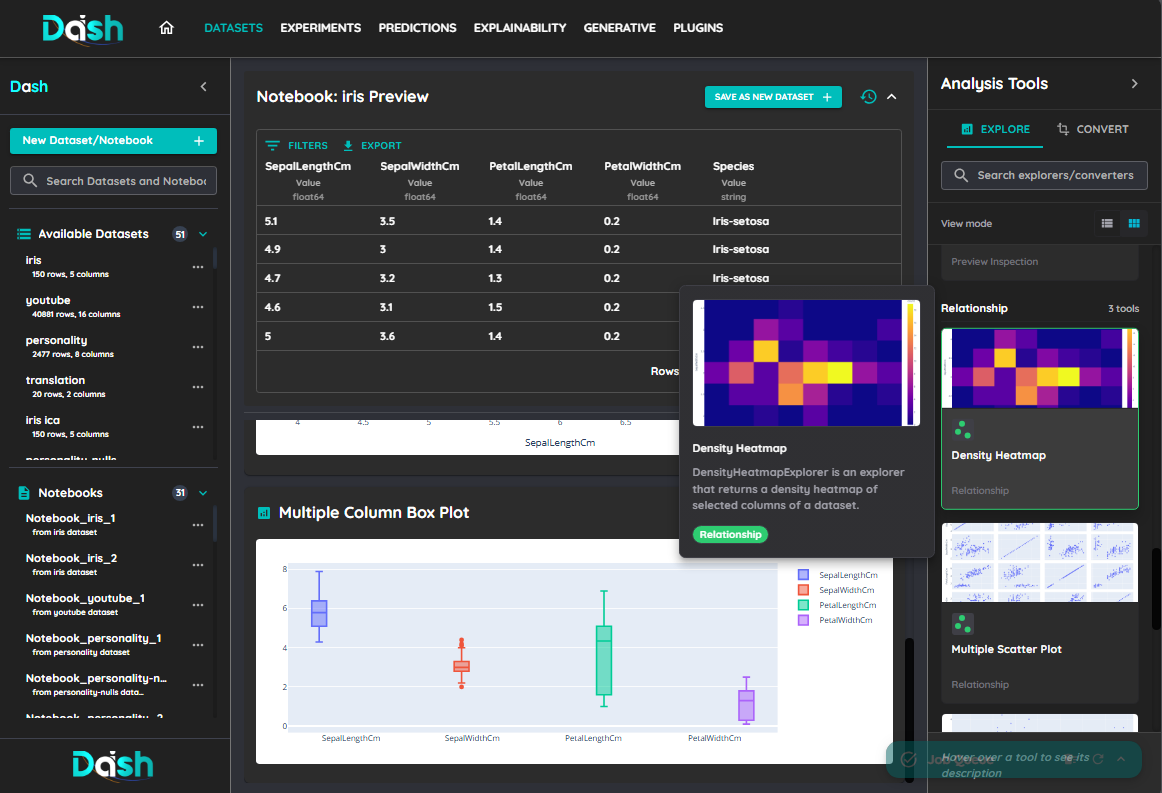Select the Home icon in the top navigation

[166, 28]
